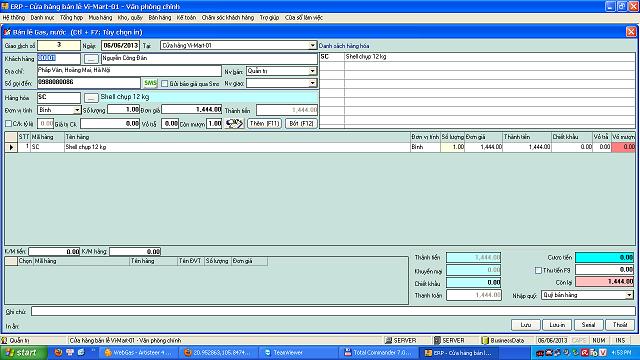Open product lookup ellipsis beside SC

(91, 98)
